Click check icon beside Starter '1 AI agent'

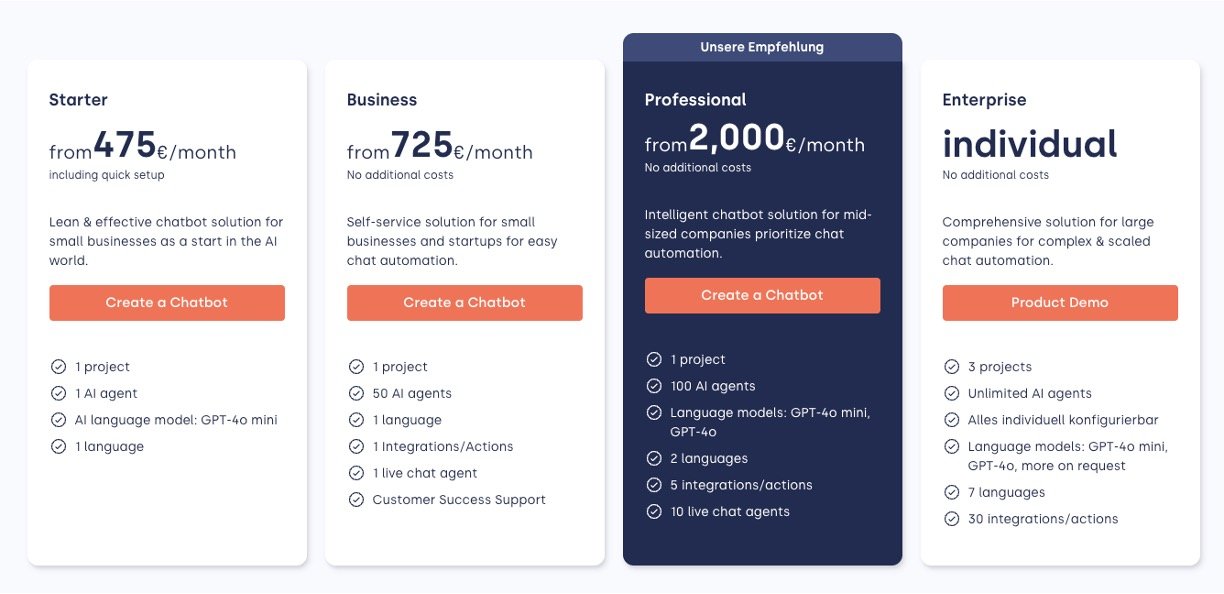click(x=58, y=394)
